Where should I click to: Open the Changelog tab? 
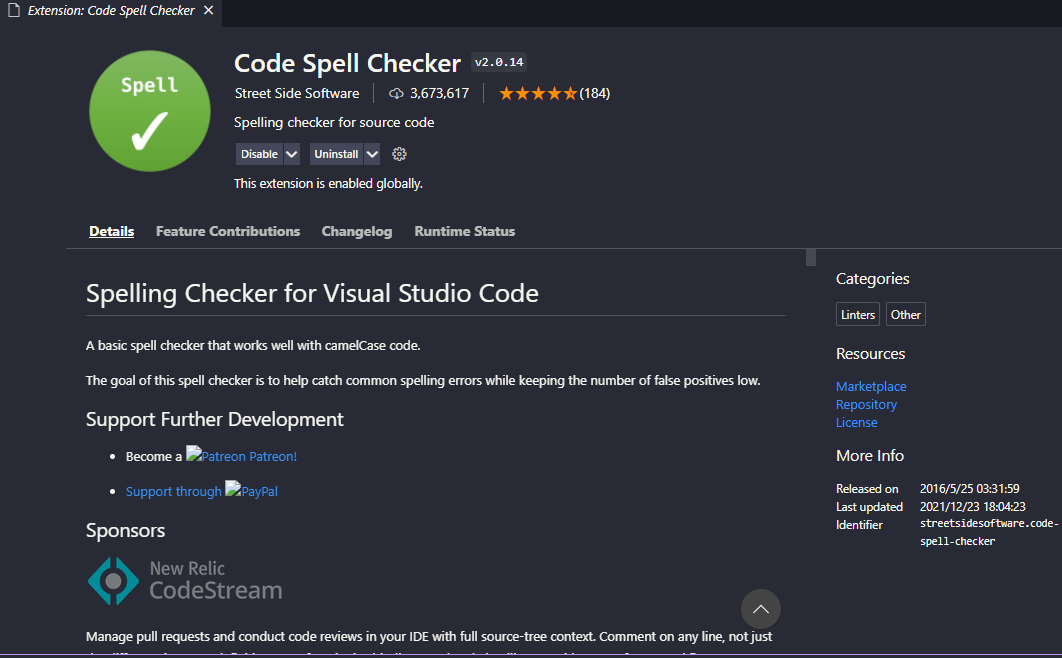(x=357, y=231)
